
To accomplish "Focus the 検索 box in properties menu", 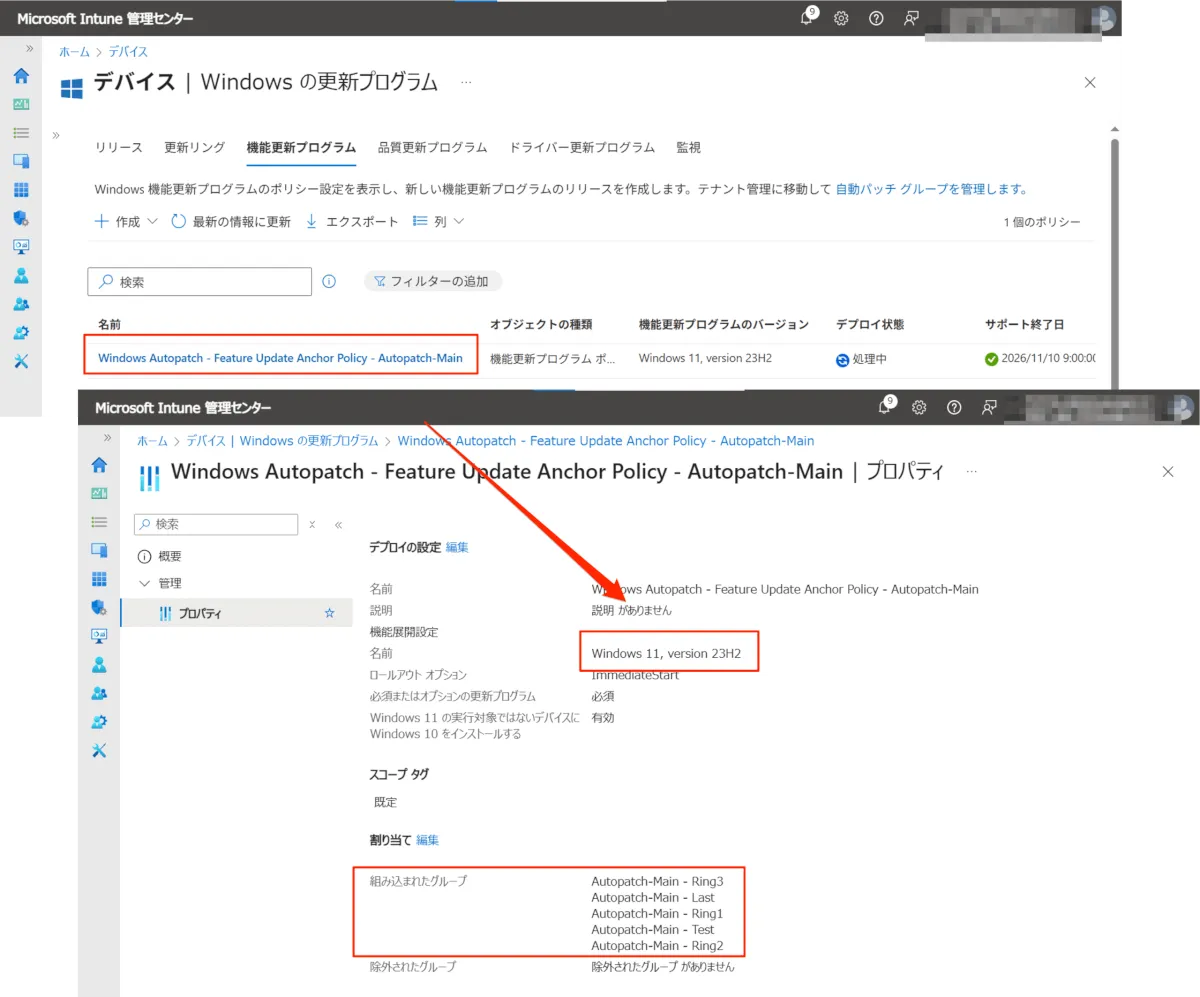I will pos(216,524).
